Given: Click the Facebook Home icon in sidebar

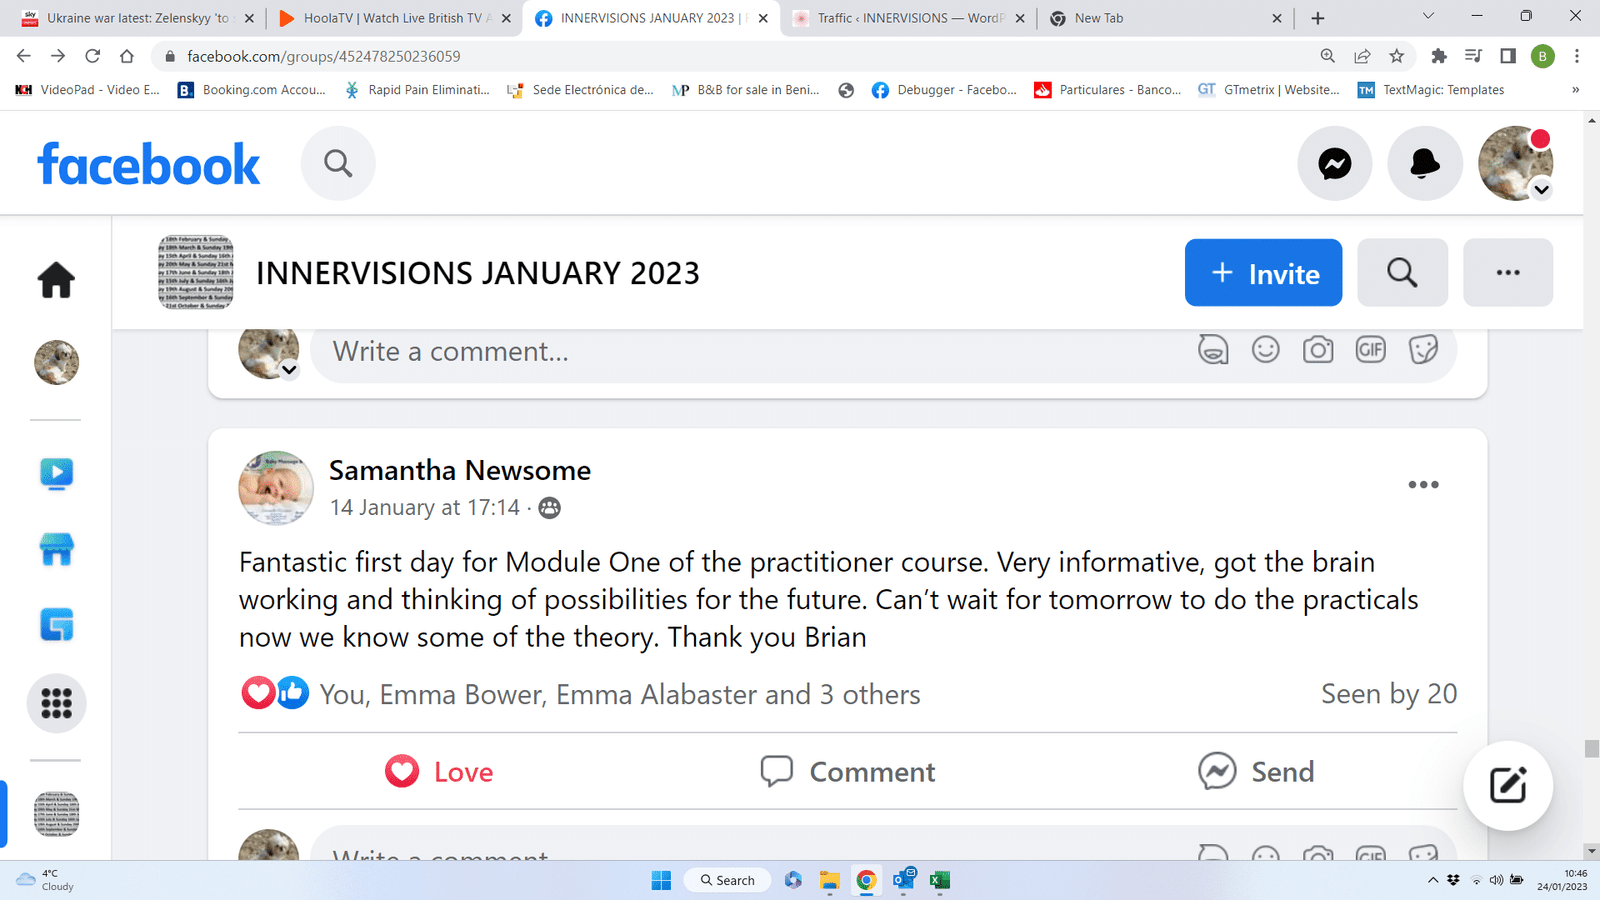Looking at the screenshot, I should (56, 280).
